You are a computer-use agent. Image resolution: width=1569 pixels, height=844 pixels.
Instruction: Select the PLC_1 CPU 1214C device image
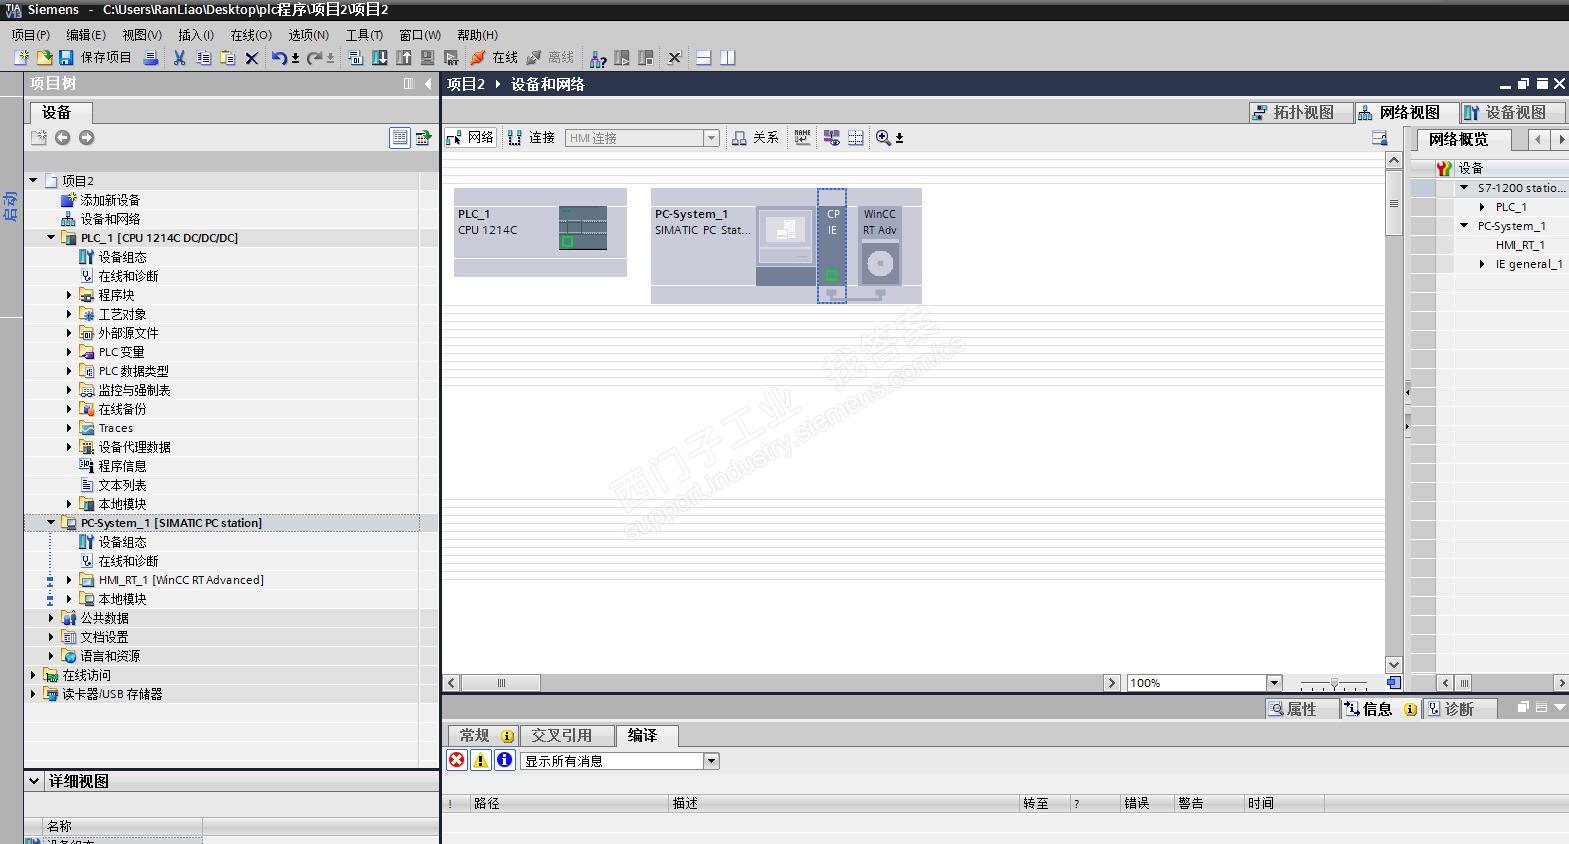pos(583,227)
